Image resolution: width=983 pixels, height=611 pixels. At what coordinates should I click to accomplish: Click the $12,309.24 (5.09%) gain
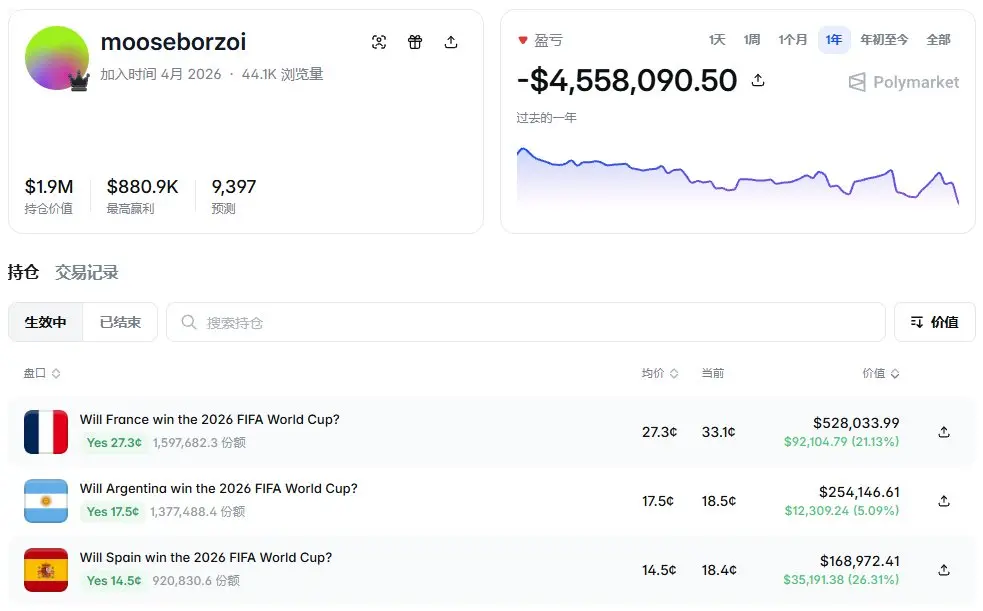point(842,511)
